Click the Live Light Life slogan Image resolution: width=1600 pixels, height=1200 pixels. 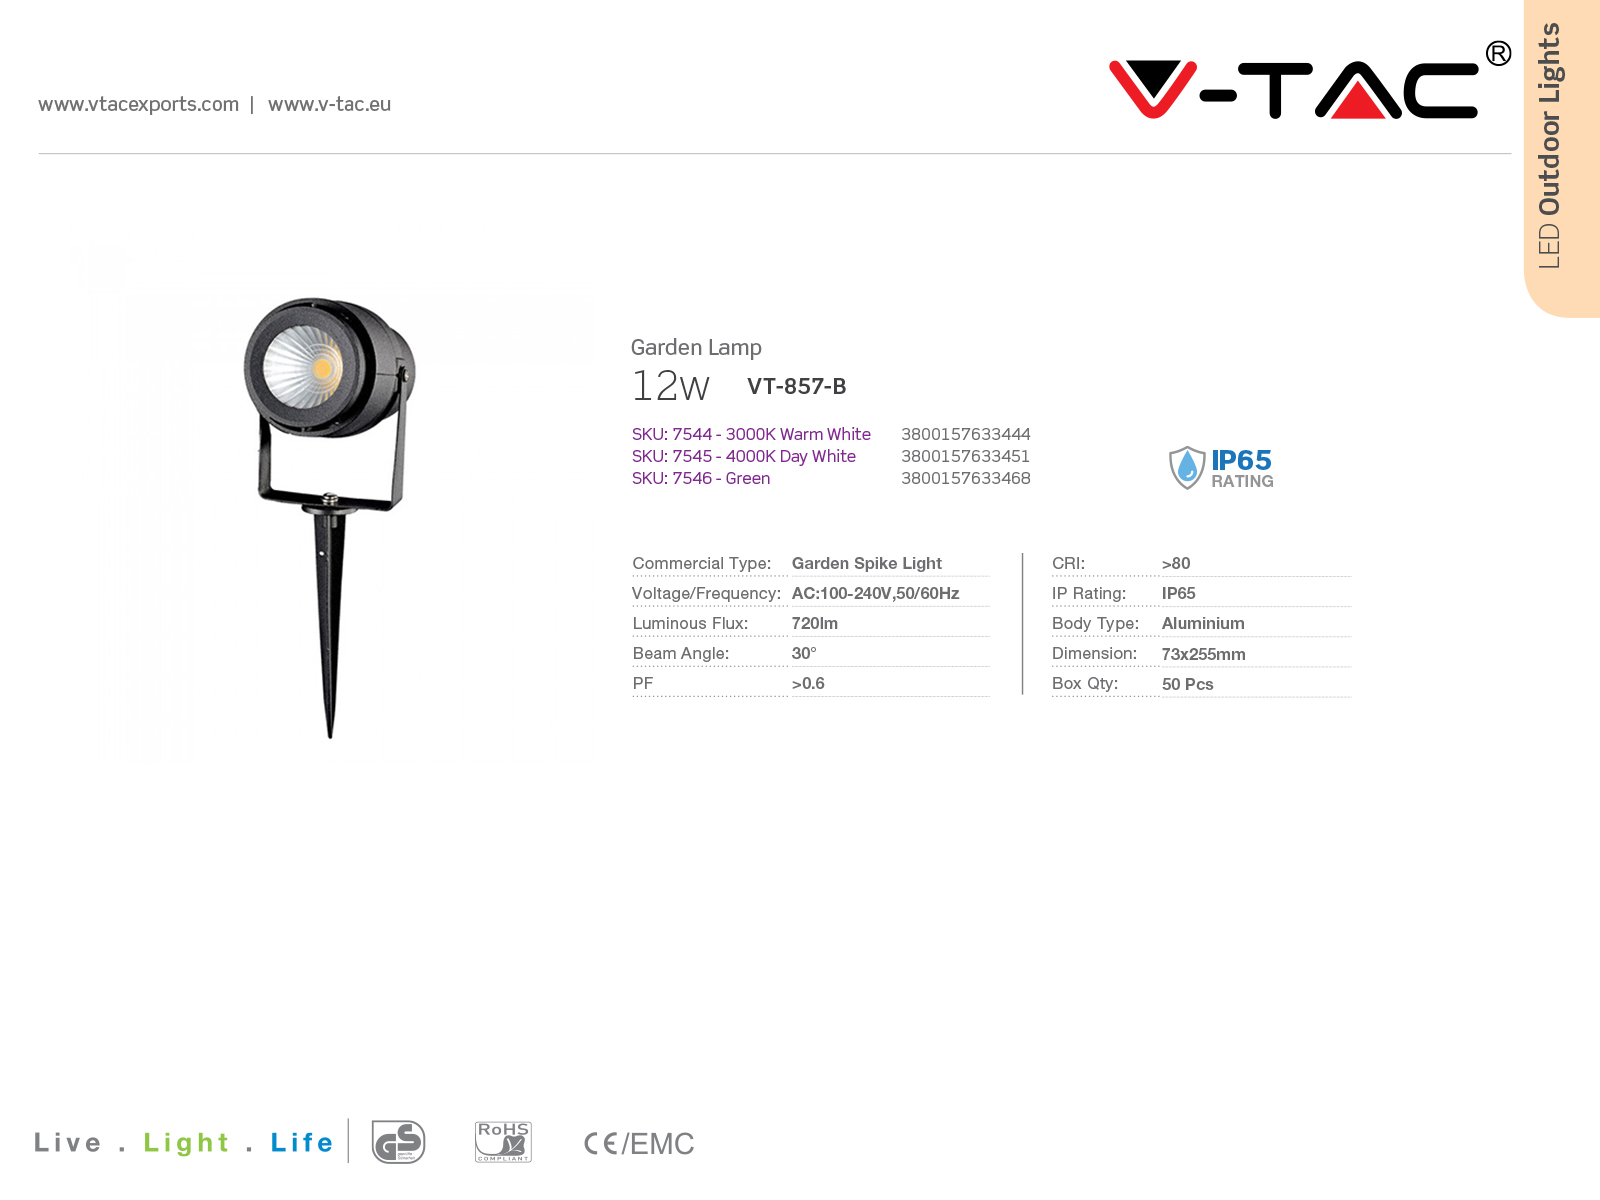[x=184, y=1142]
